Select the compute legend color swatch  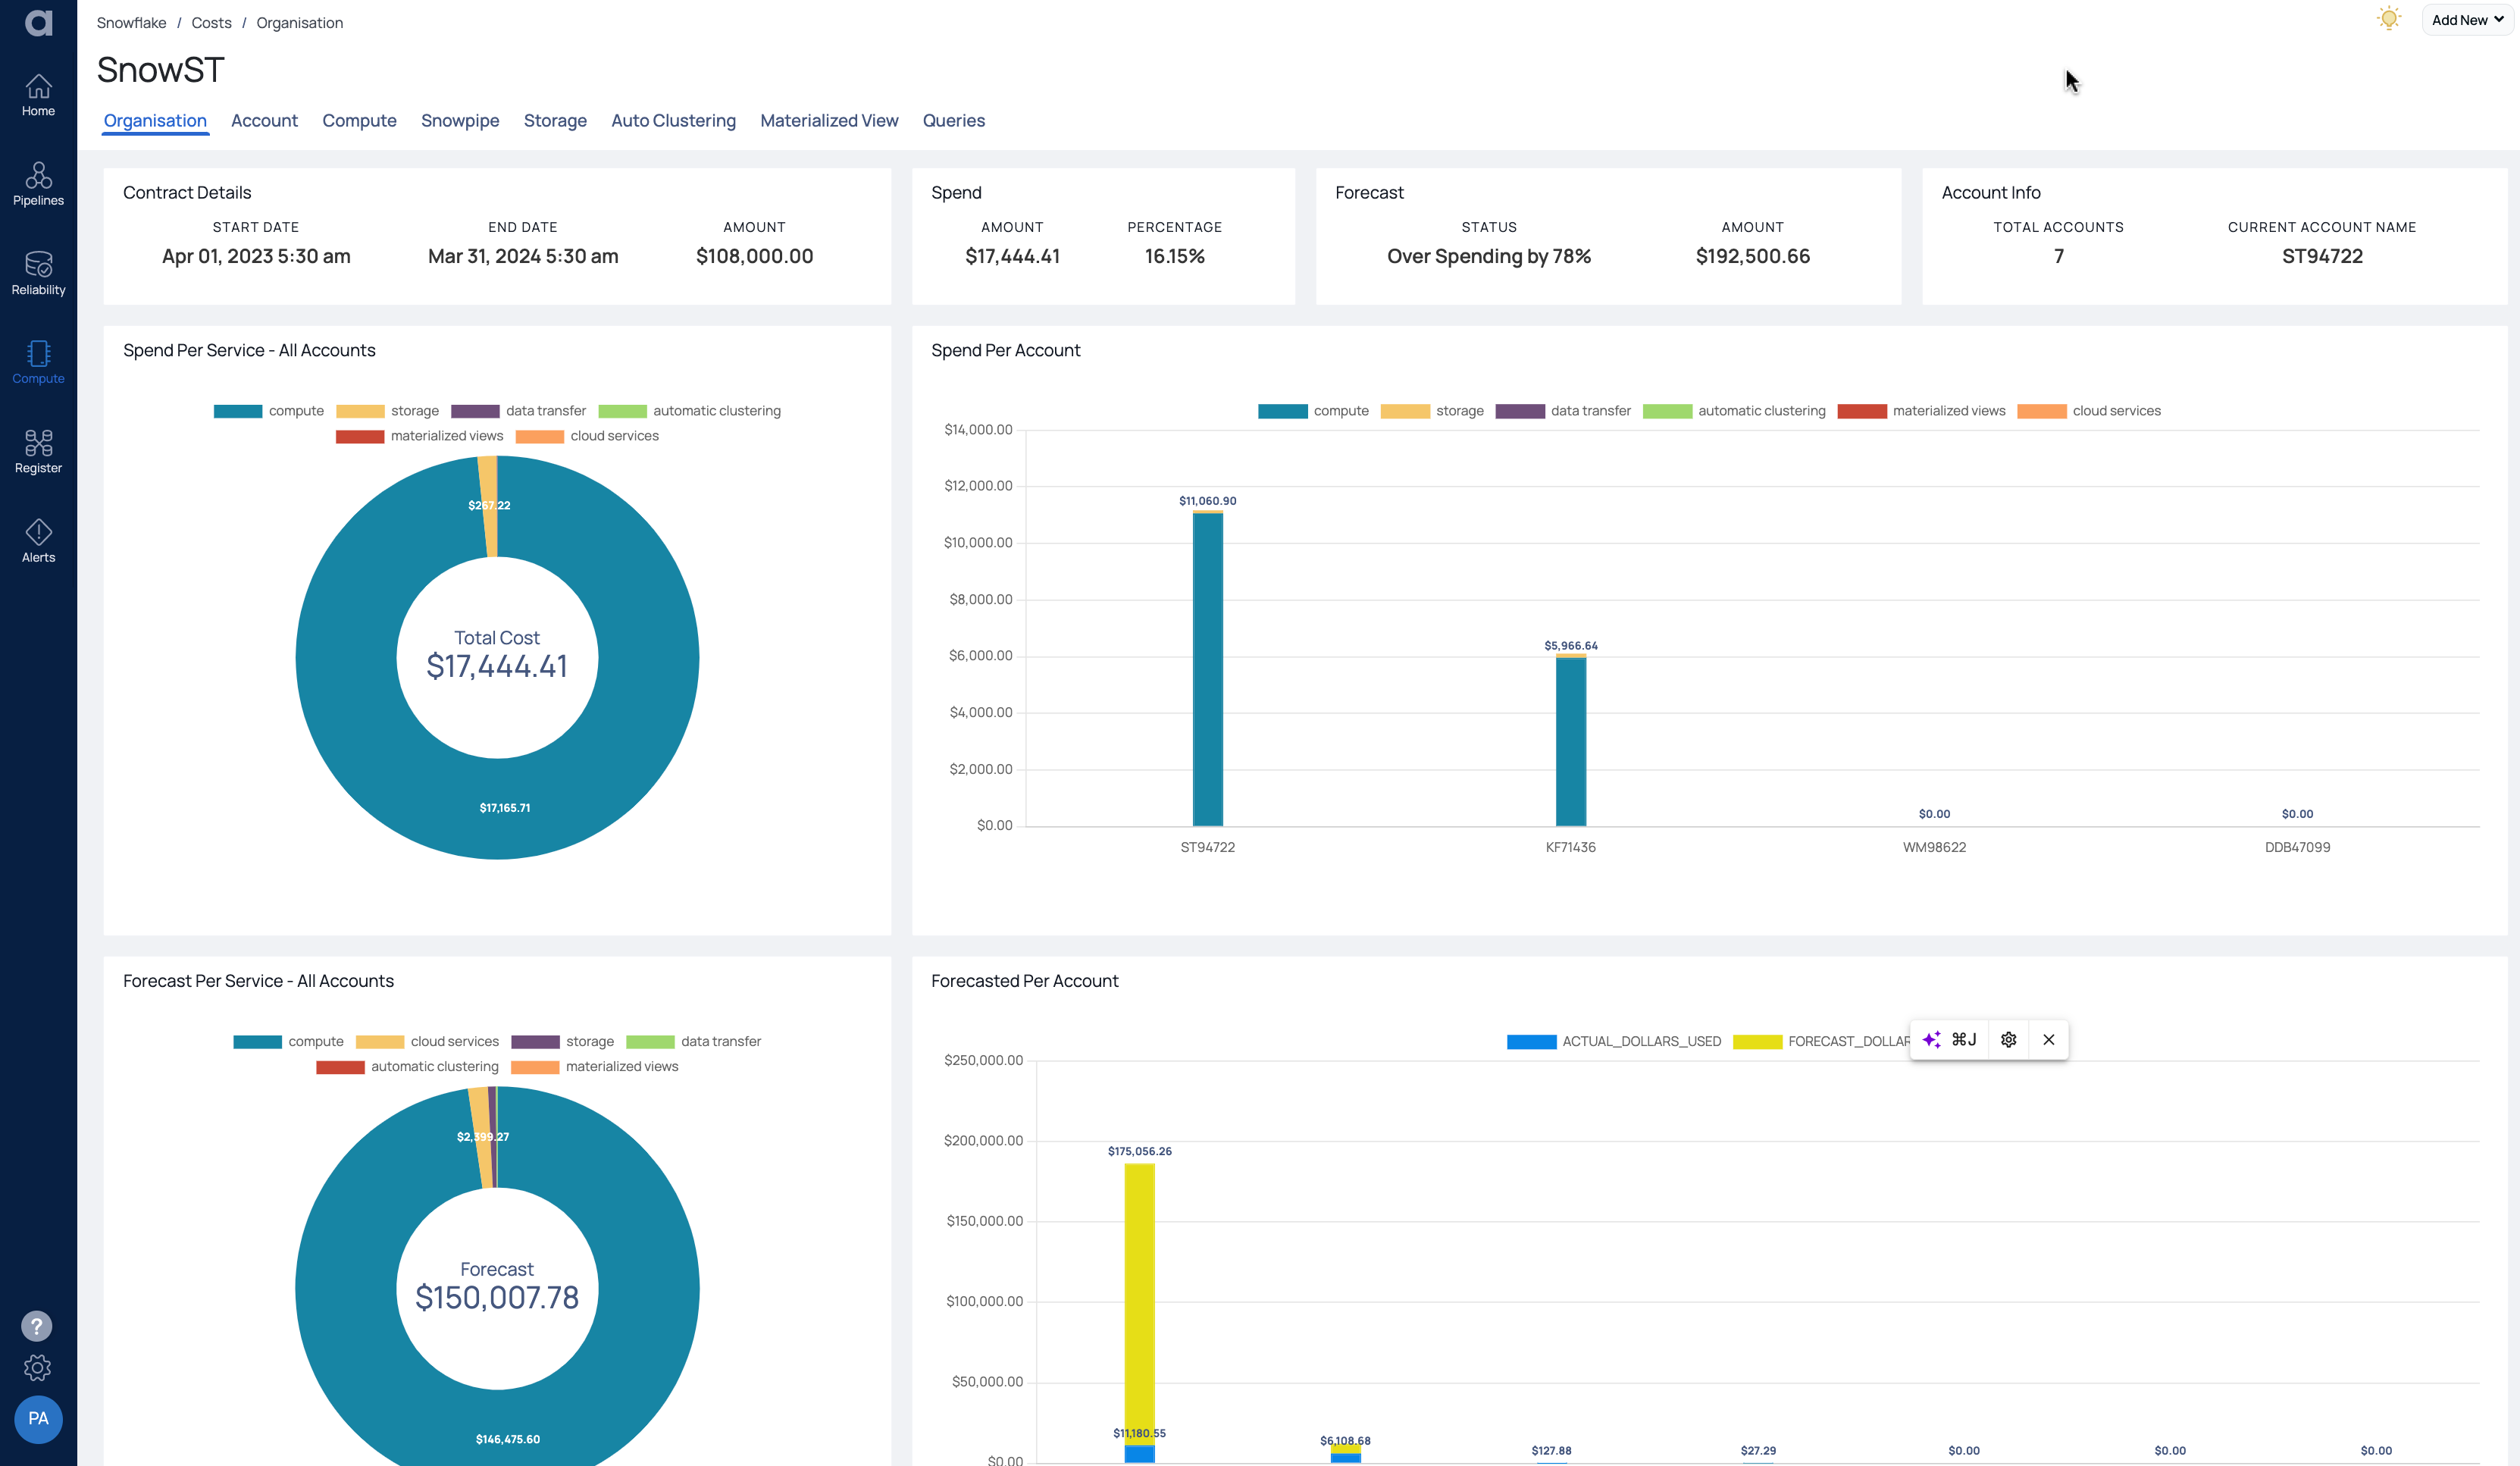[x=237, y=410]
